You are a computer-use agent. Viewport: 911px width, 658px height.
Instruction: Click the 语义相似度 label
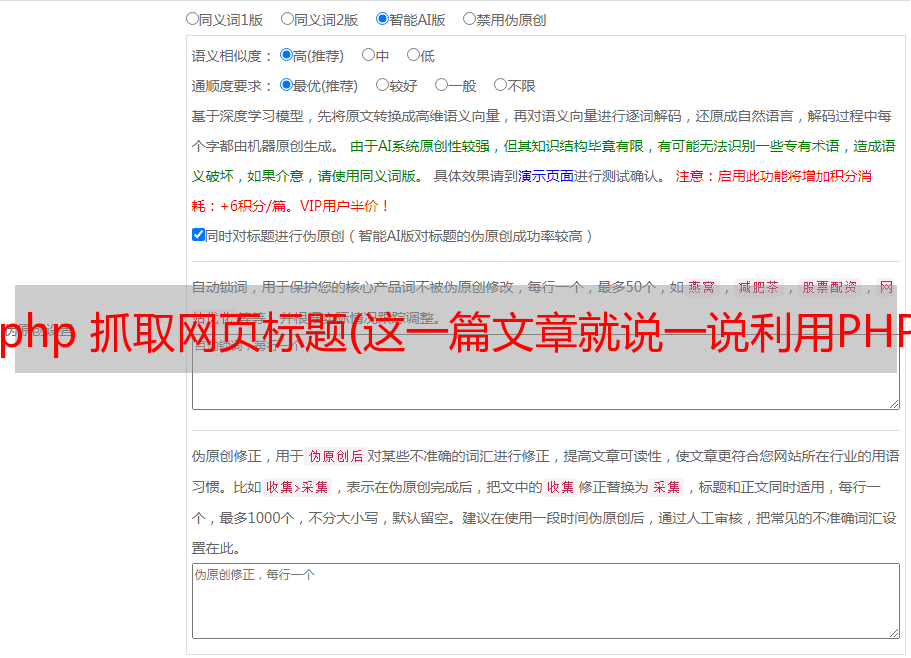[231, 56]
